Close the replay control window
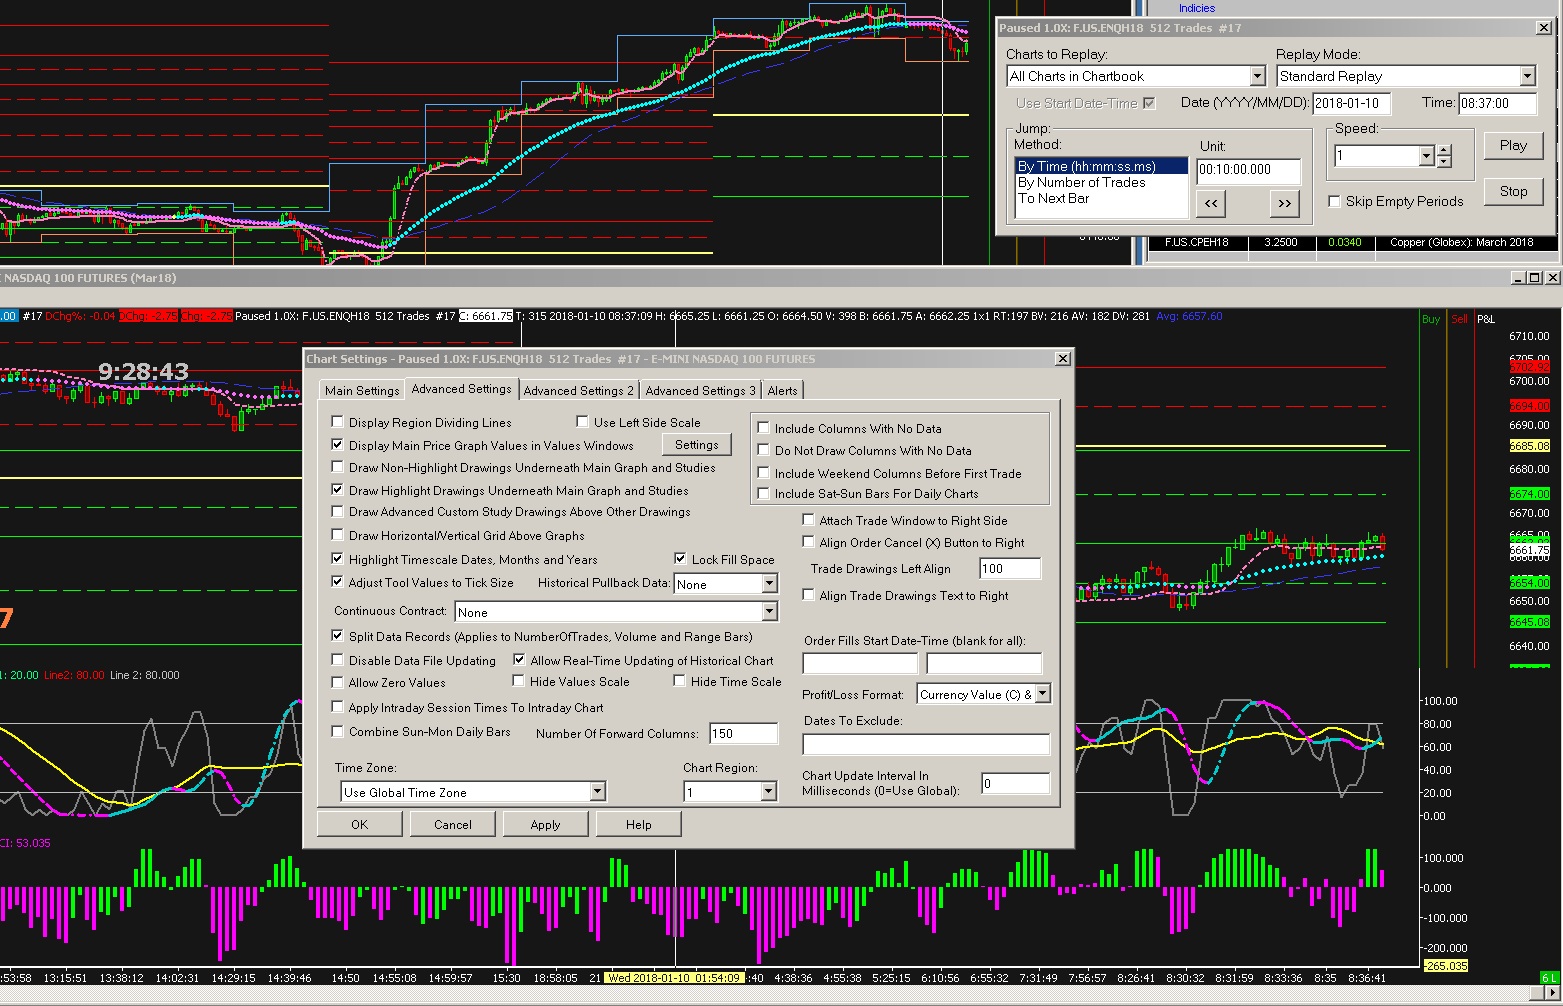Image resolution: width=1563 pixels, height=1006 pixels. tap(1544, 28)
